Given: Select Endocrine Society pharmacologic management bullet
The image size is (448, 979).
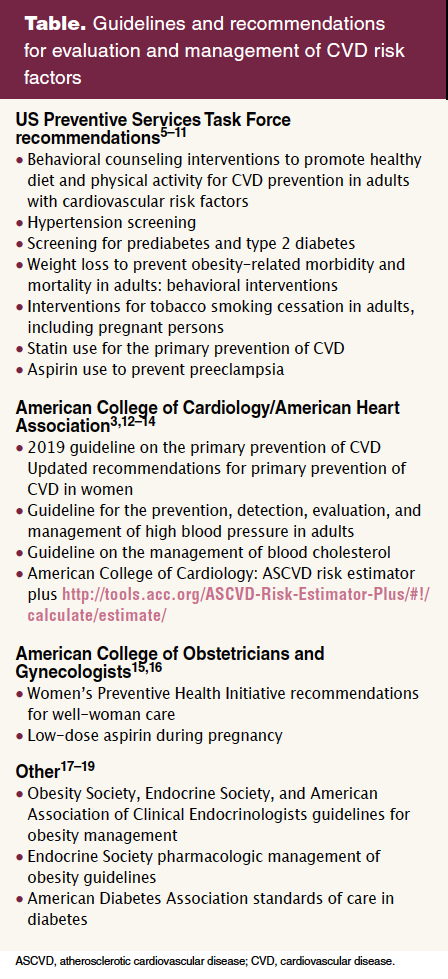Looking at the screenshot, I should point(203,866).
